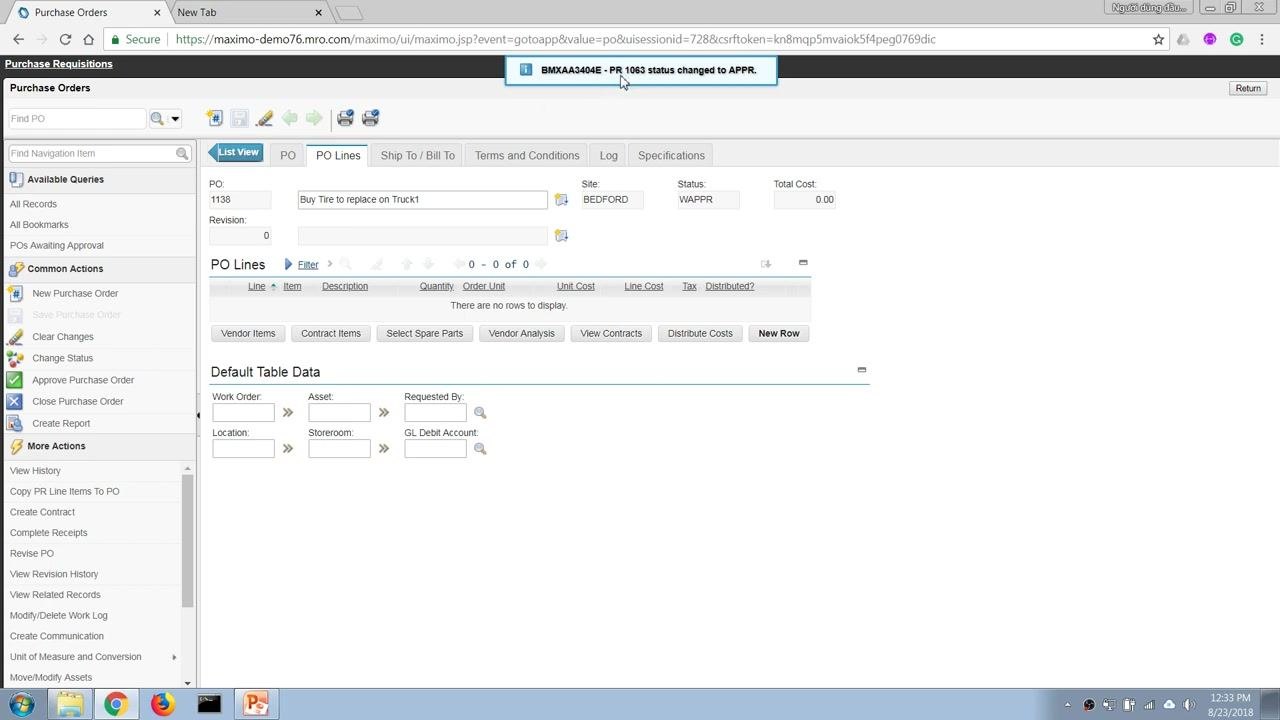The height and width of the screenshot is (720, 1280).
Task: Go to previous record with toolbar arrow
Action: point(289,118)
